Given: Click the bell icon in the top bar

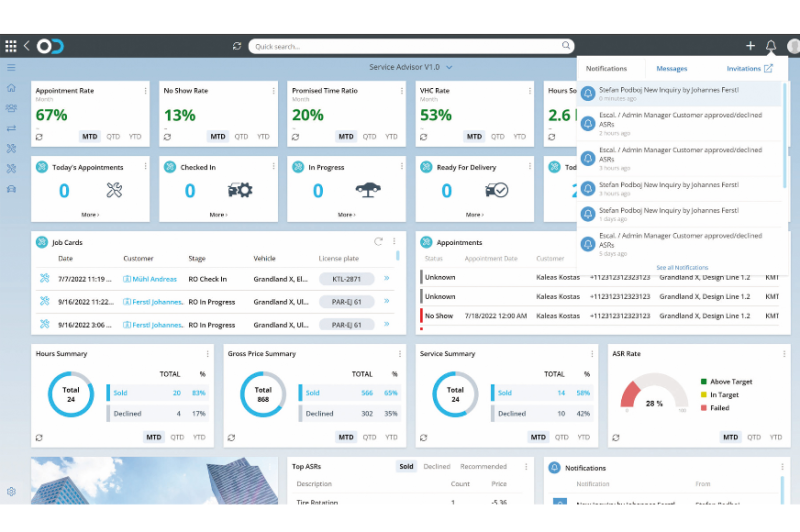Looking at the screenshot, I should coord(771,46).
